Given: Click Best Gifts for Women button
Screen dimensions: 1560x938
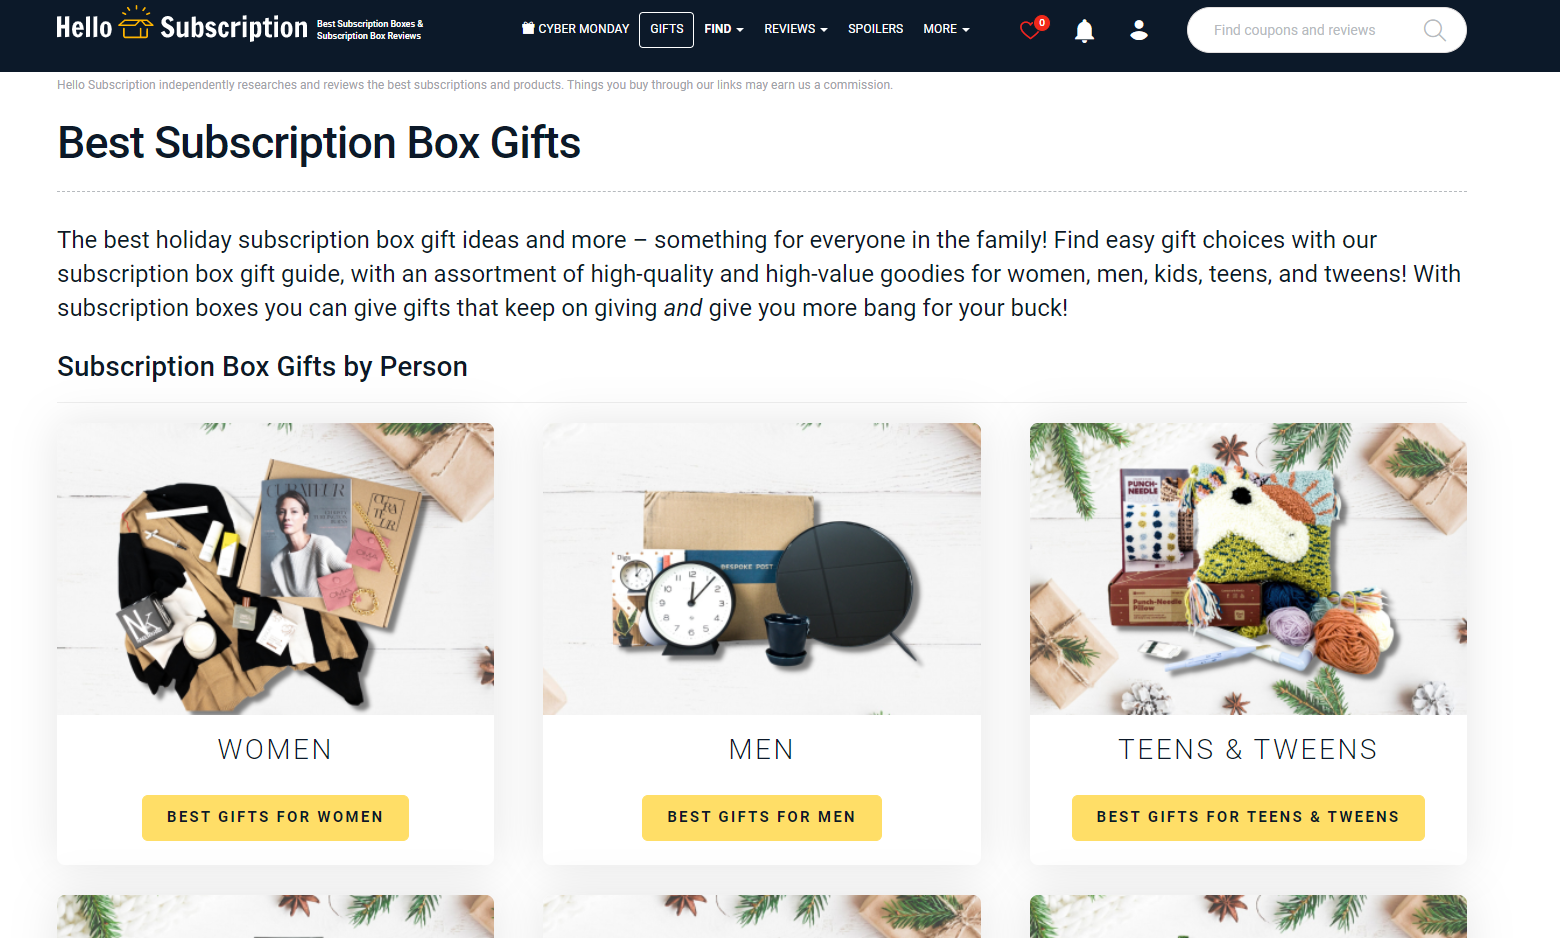Looking at the screenshot, I should tap(275, 818).
